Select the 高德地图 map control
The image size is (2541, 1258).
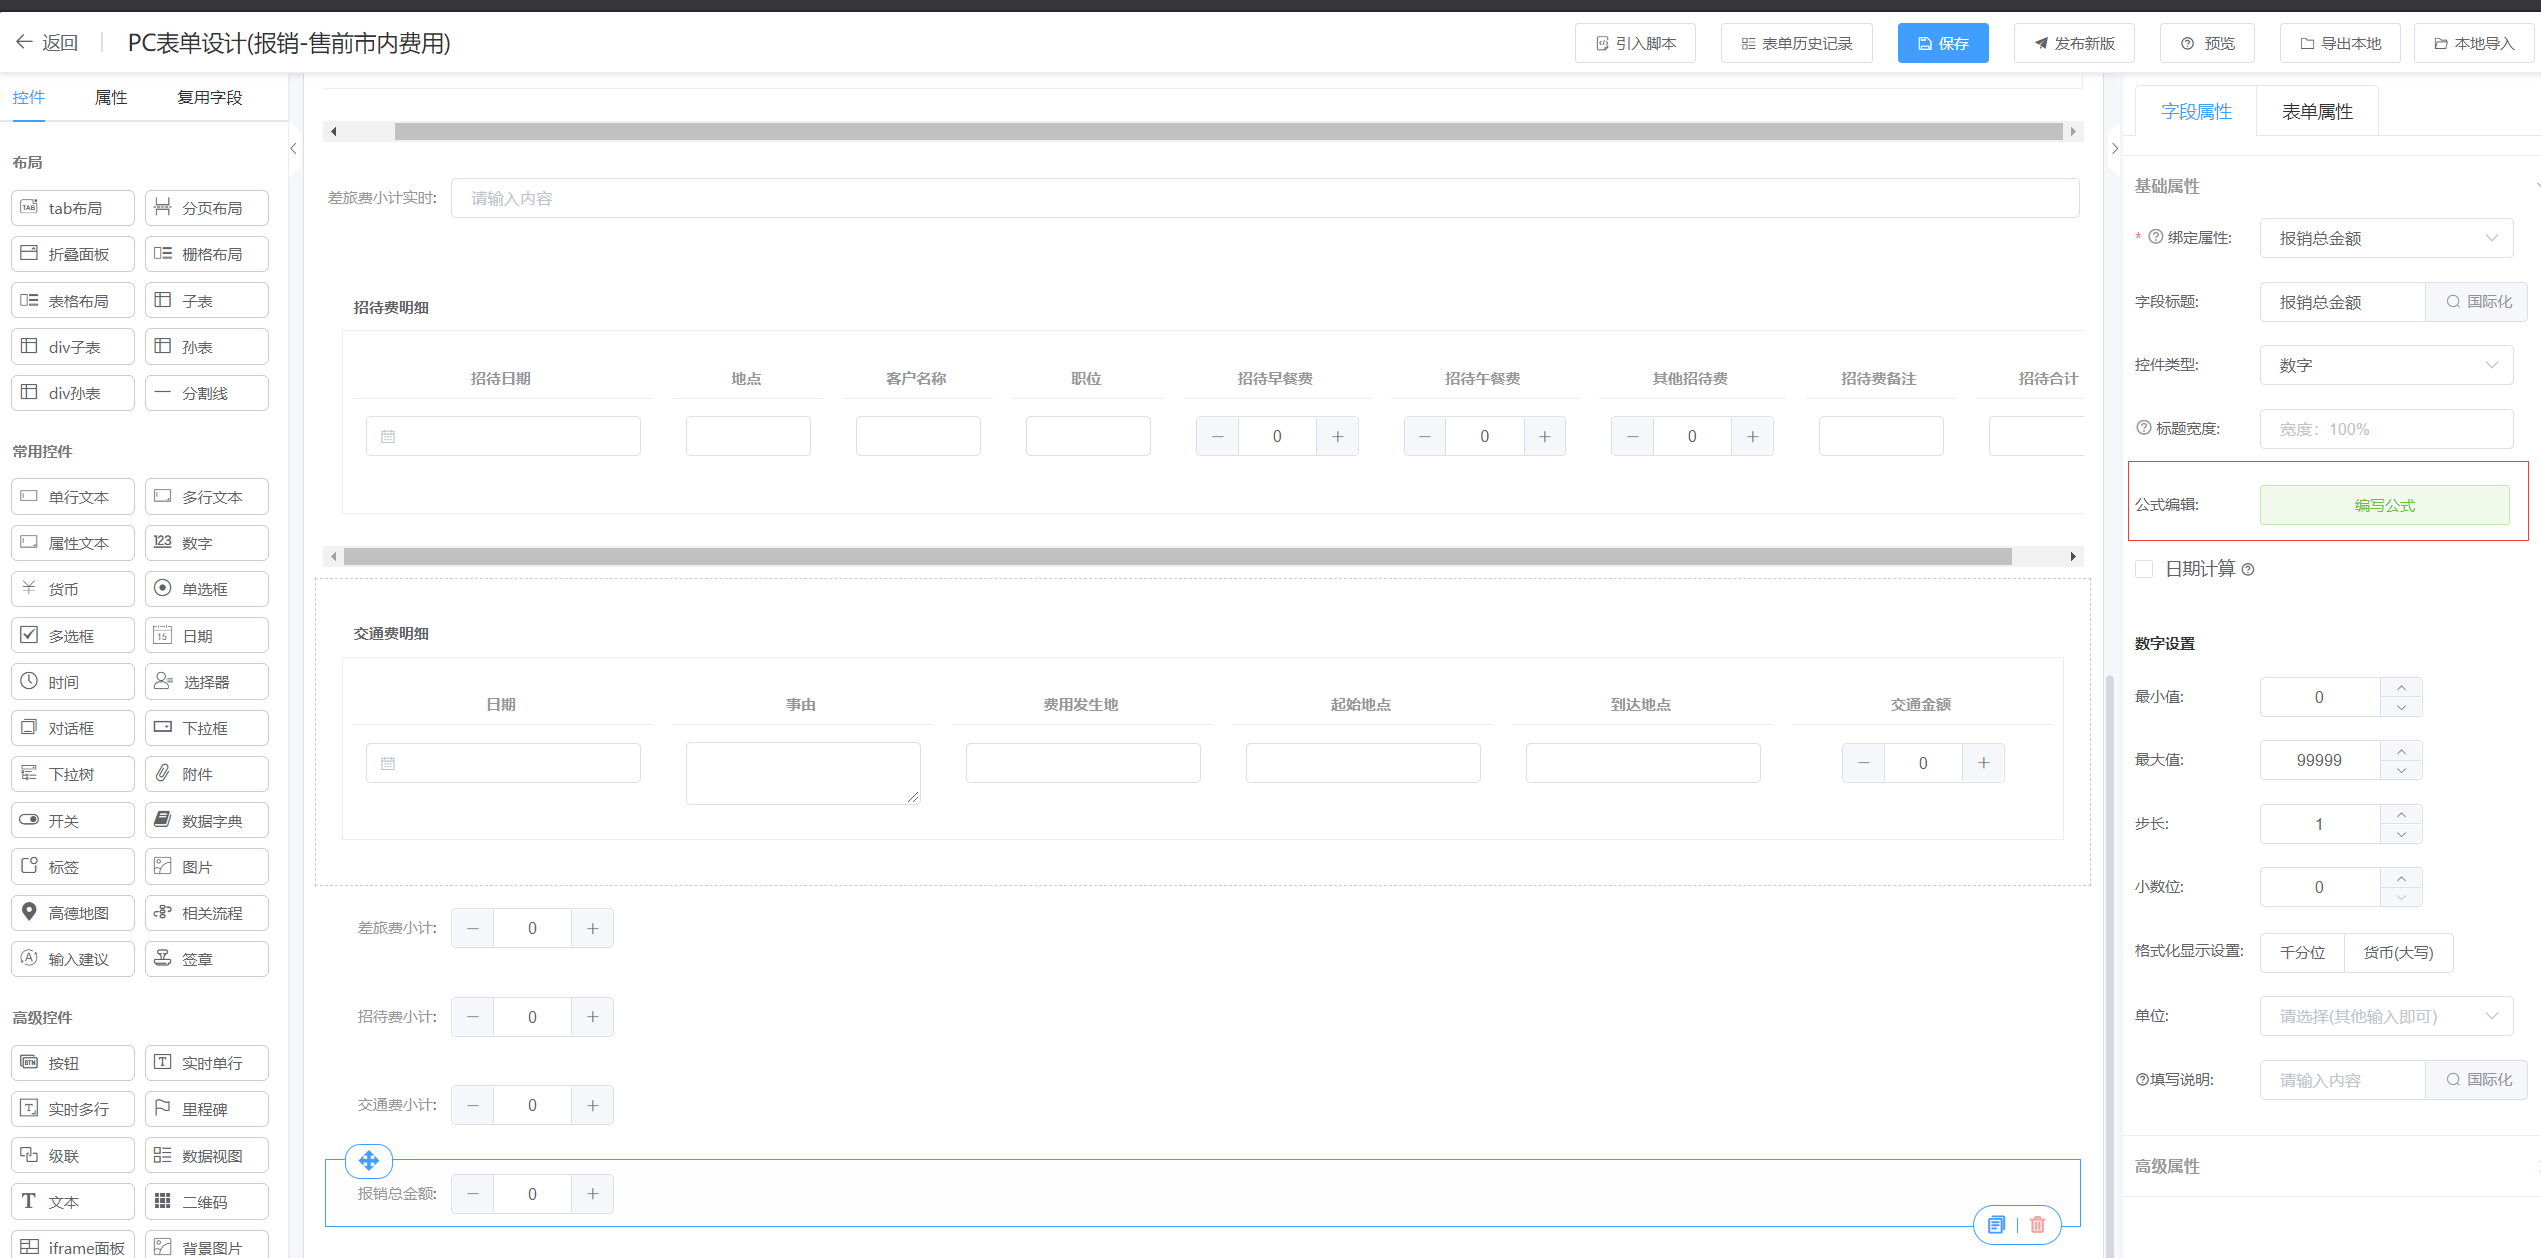click(73, 913)
